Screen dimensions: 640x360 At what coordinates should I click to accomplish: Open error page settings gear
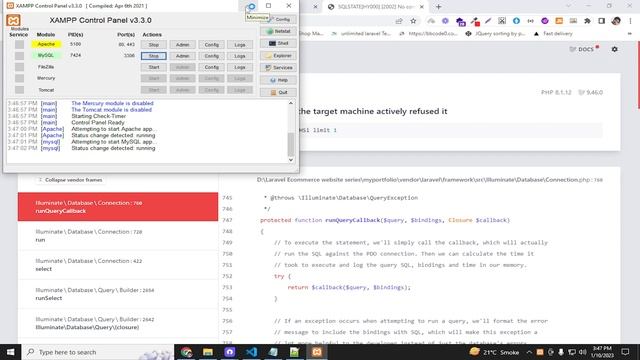(x=614, y=49)
